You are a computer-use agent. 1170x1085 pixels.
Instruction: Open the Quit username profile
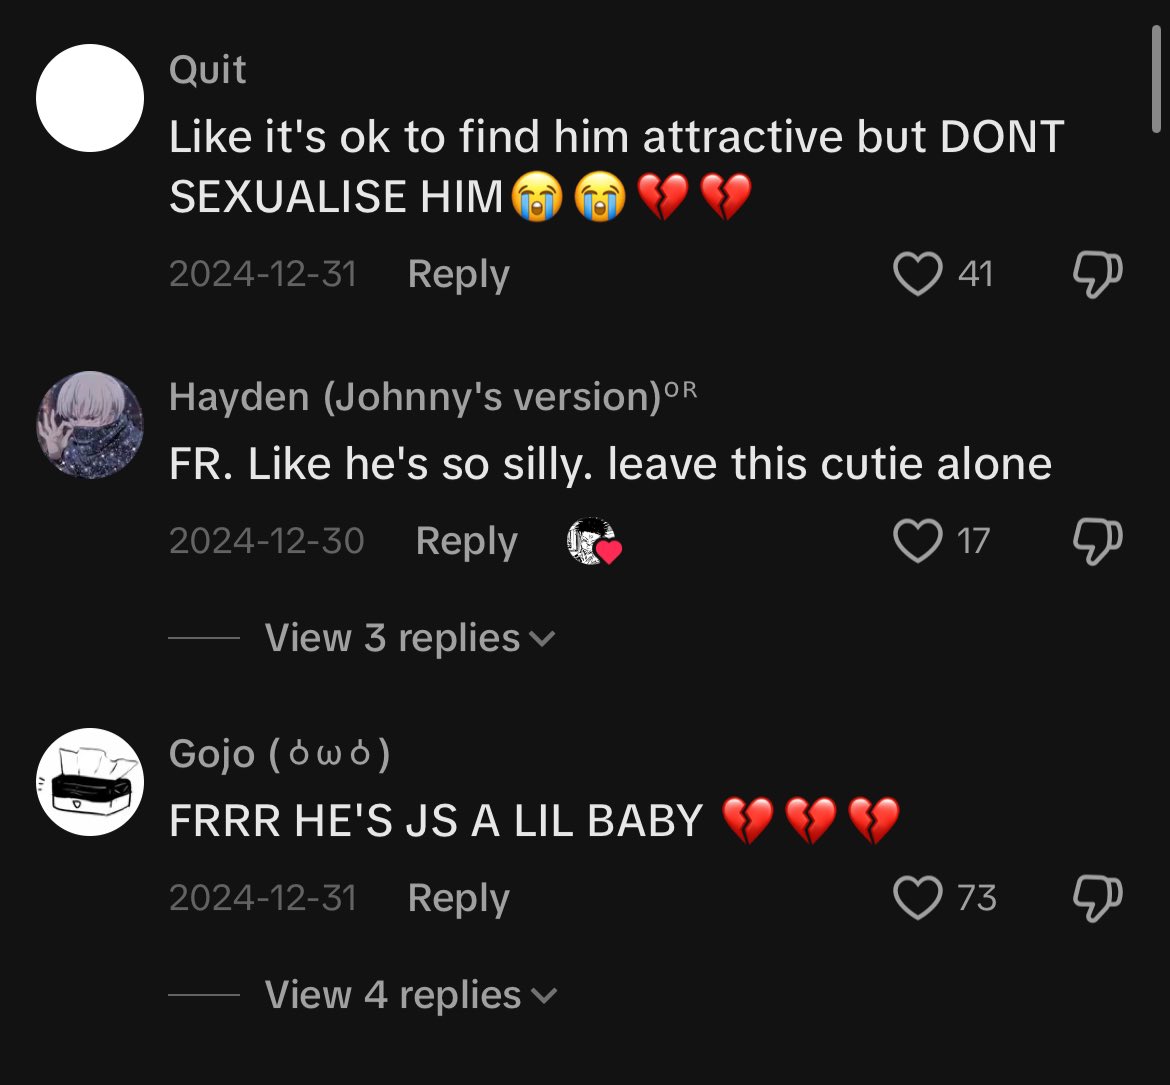207,71
